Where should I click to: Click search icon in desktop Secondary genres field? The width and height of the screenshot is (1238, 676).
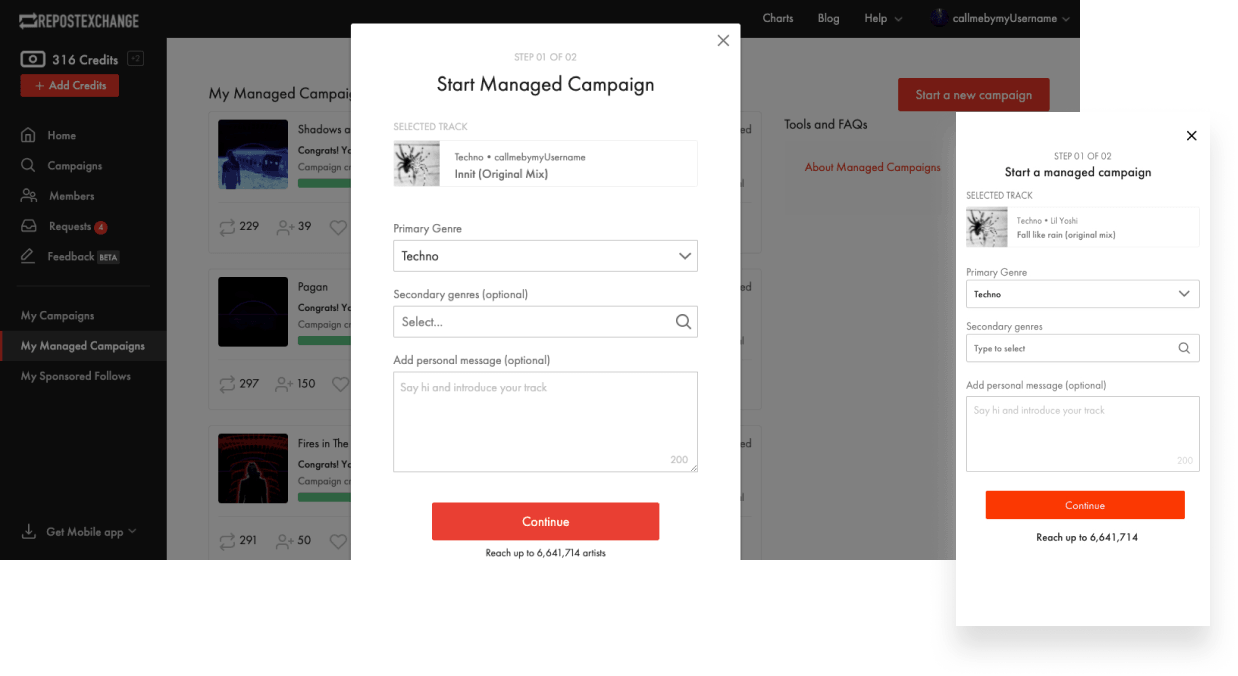[683, 322]
